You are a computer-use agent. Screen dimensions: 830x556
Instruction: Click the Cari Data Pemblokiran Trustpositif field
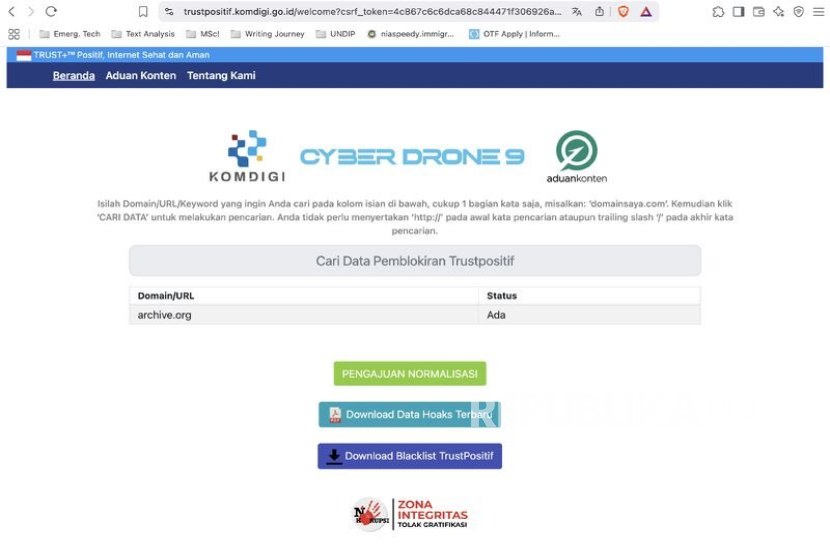tap(415, 261)
